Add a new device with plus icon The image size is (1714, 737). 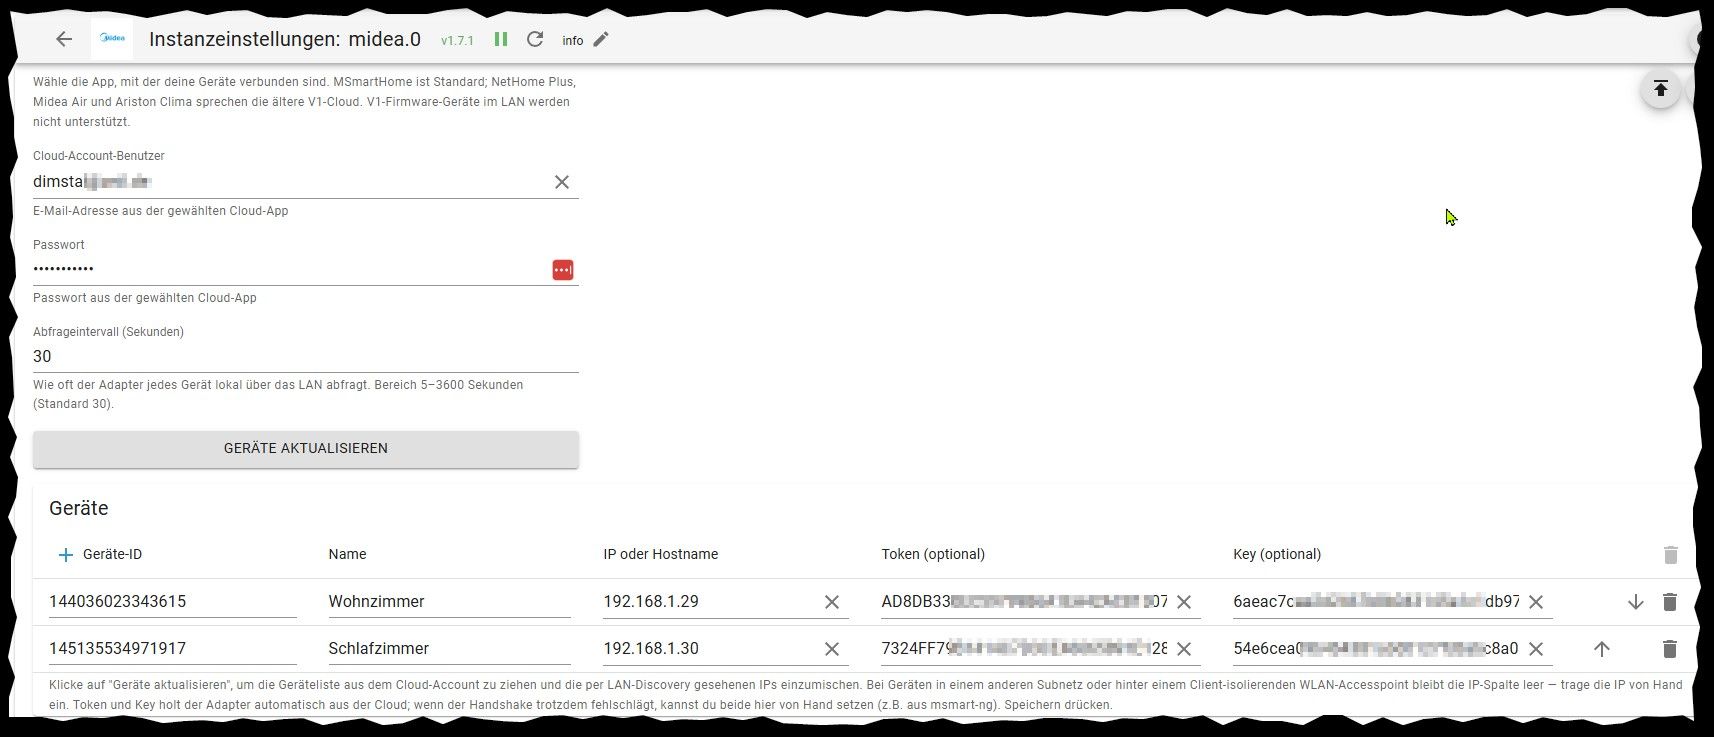tap(66, 555)
